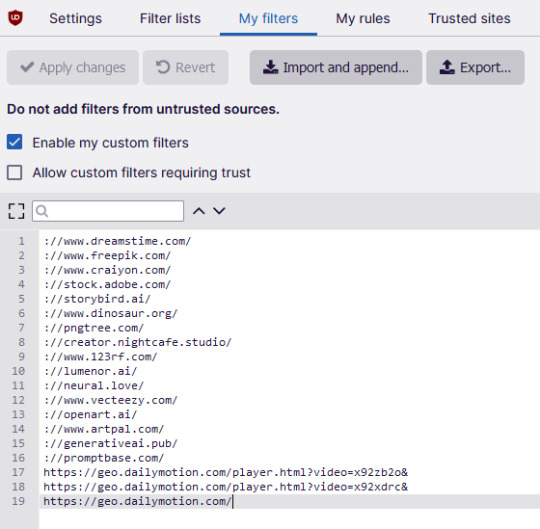Select line ://neural.love/
The width and height of the screenshot is (540, 529).
(94, 386)
